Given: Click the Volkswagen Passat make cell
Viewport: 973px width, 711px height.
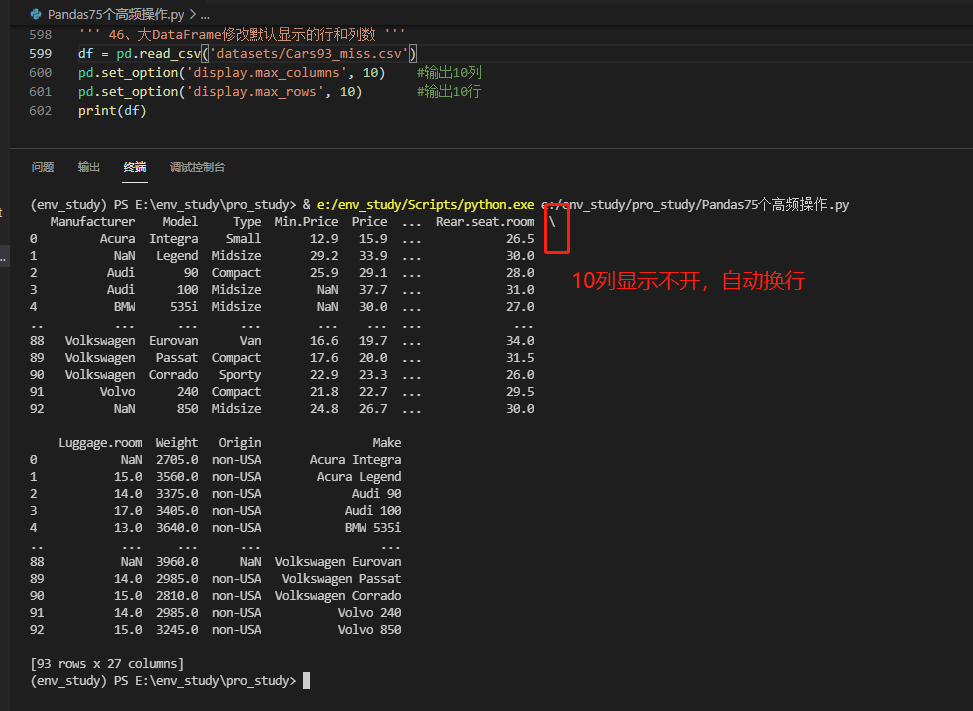Looking at the screenshot, I should point(341,579).
